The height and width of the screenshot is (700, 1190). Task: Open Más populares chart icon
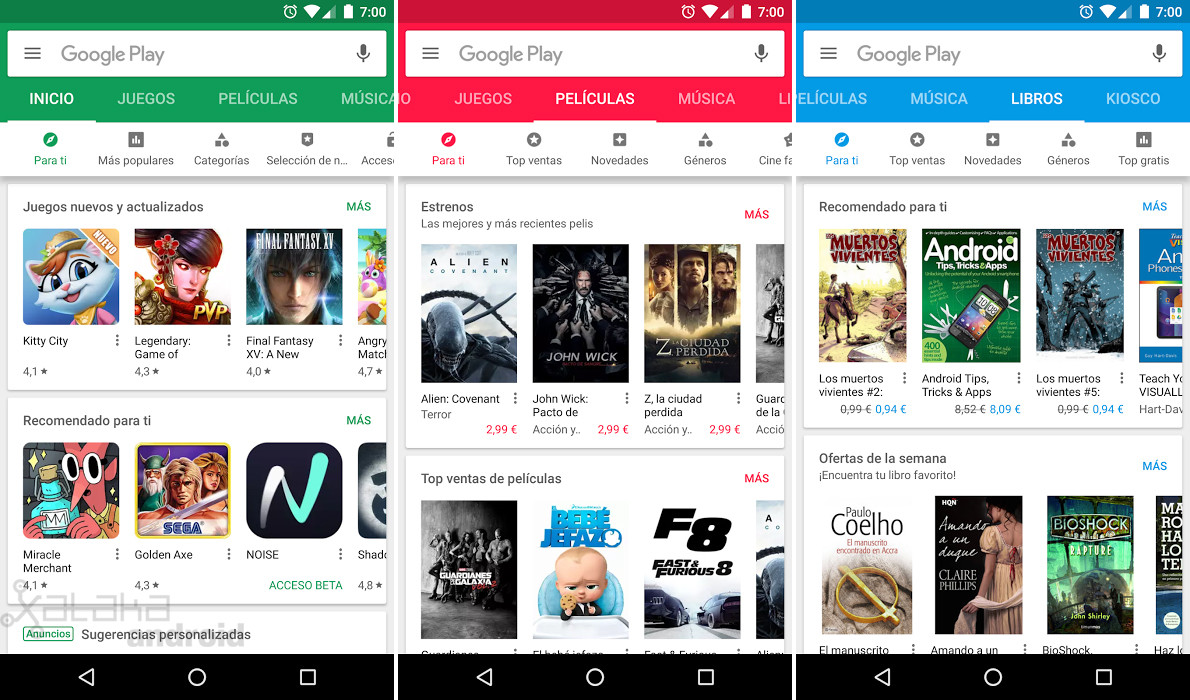pos(136,141)
